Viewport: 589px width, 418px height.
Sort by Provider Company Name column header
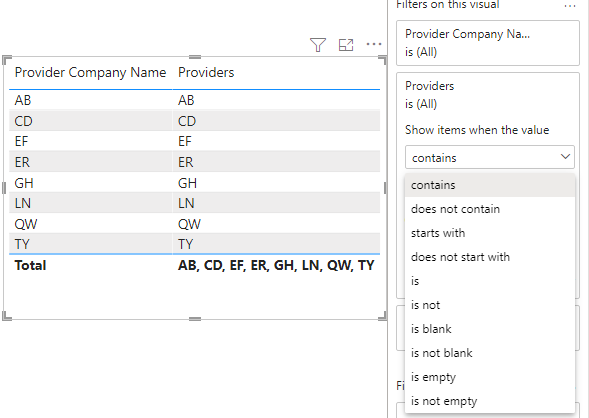(90, 72)
